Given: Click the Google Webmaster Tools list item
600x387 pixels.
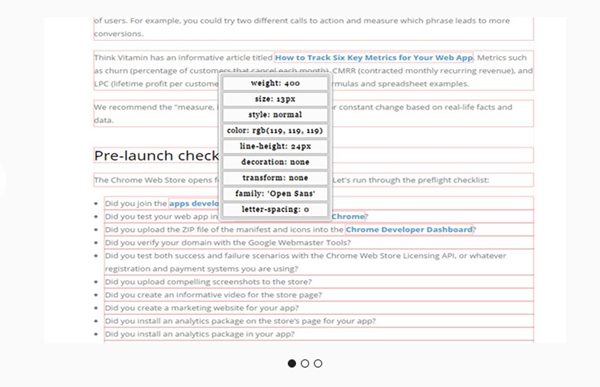Looking at the screenshot, I should tap(228, 242).
